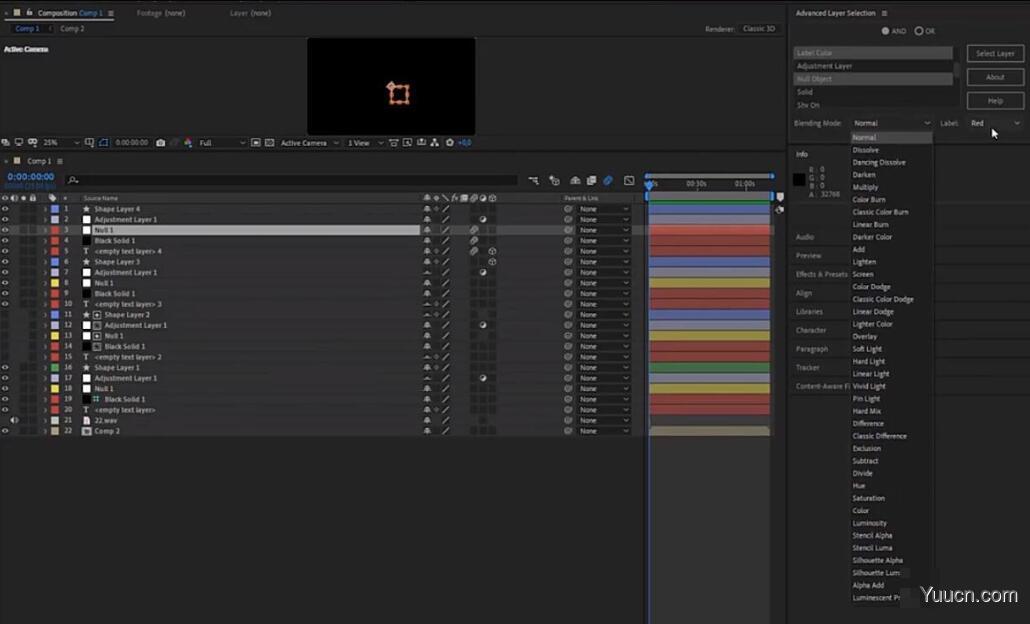This screenshot has height=624, width=1030.
Task: Click the composition flowchart icon
Action: coord(435,143)
